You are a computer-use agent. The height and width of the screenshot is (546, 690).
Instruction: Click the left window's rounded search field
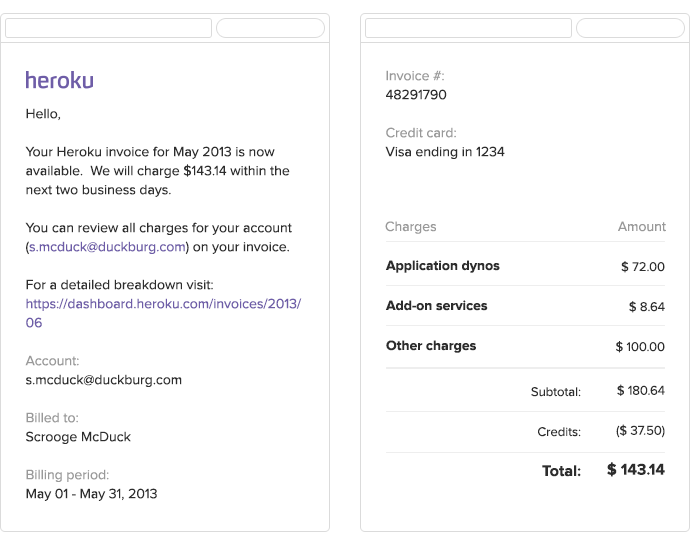click(270, 28)
